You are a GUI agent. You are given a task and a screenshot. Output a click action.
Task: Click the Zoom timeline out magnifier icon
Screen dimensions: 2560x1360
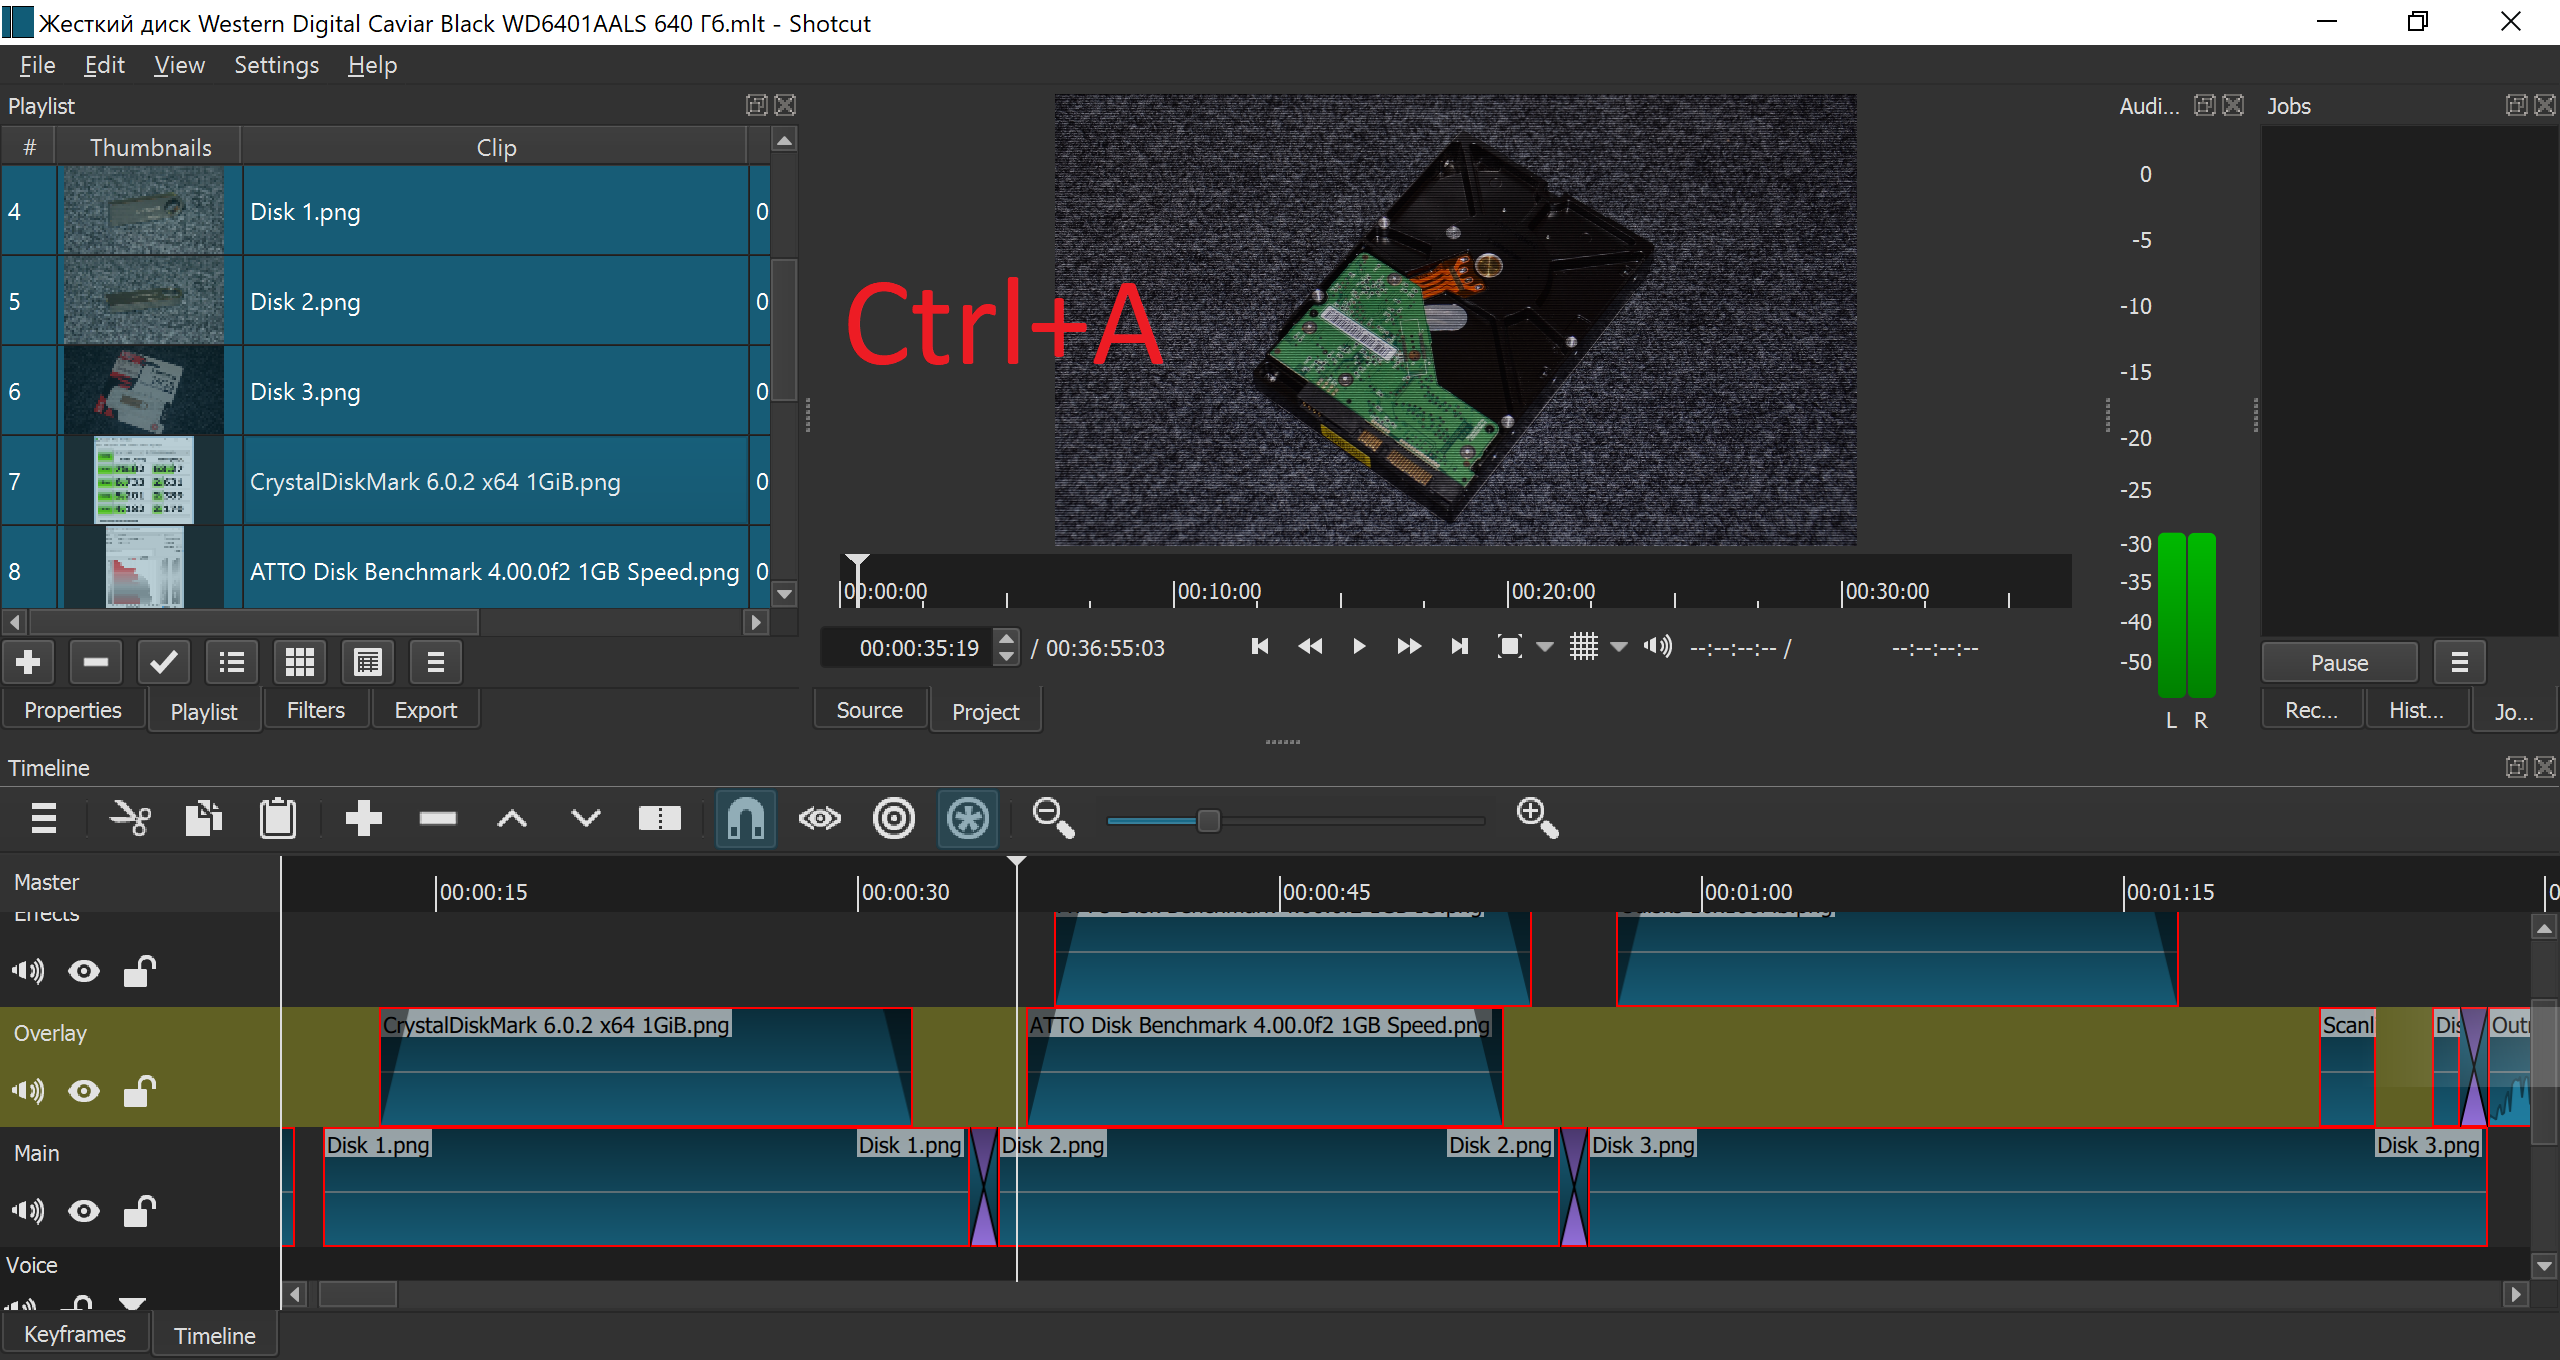point(1053,818)
